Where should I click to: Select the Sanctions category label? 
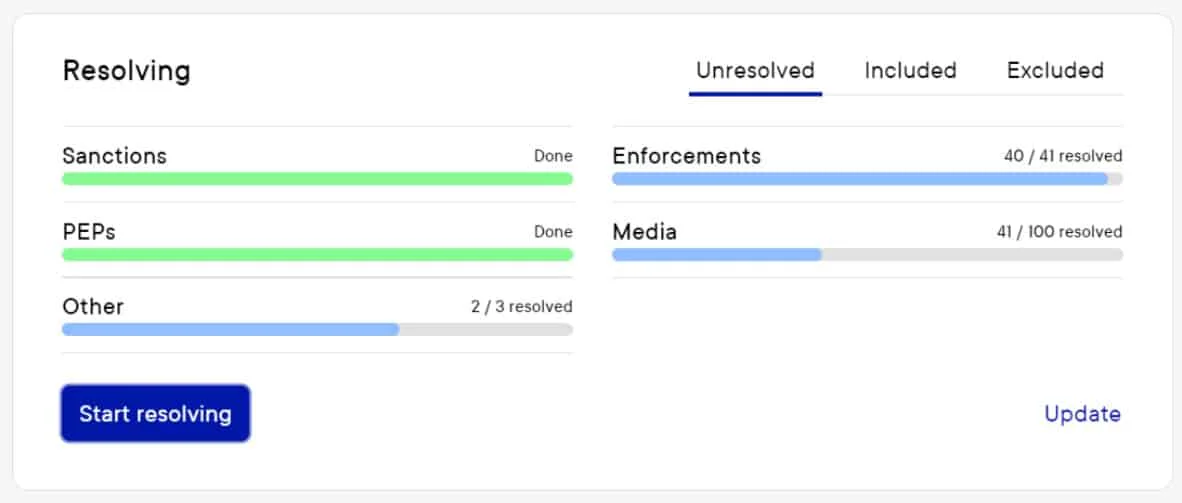click(x=114, y=156)
